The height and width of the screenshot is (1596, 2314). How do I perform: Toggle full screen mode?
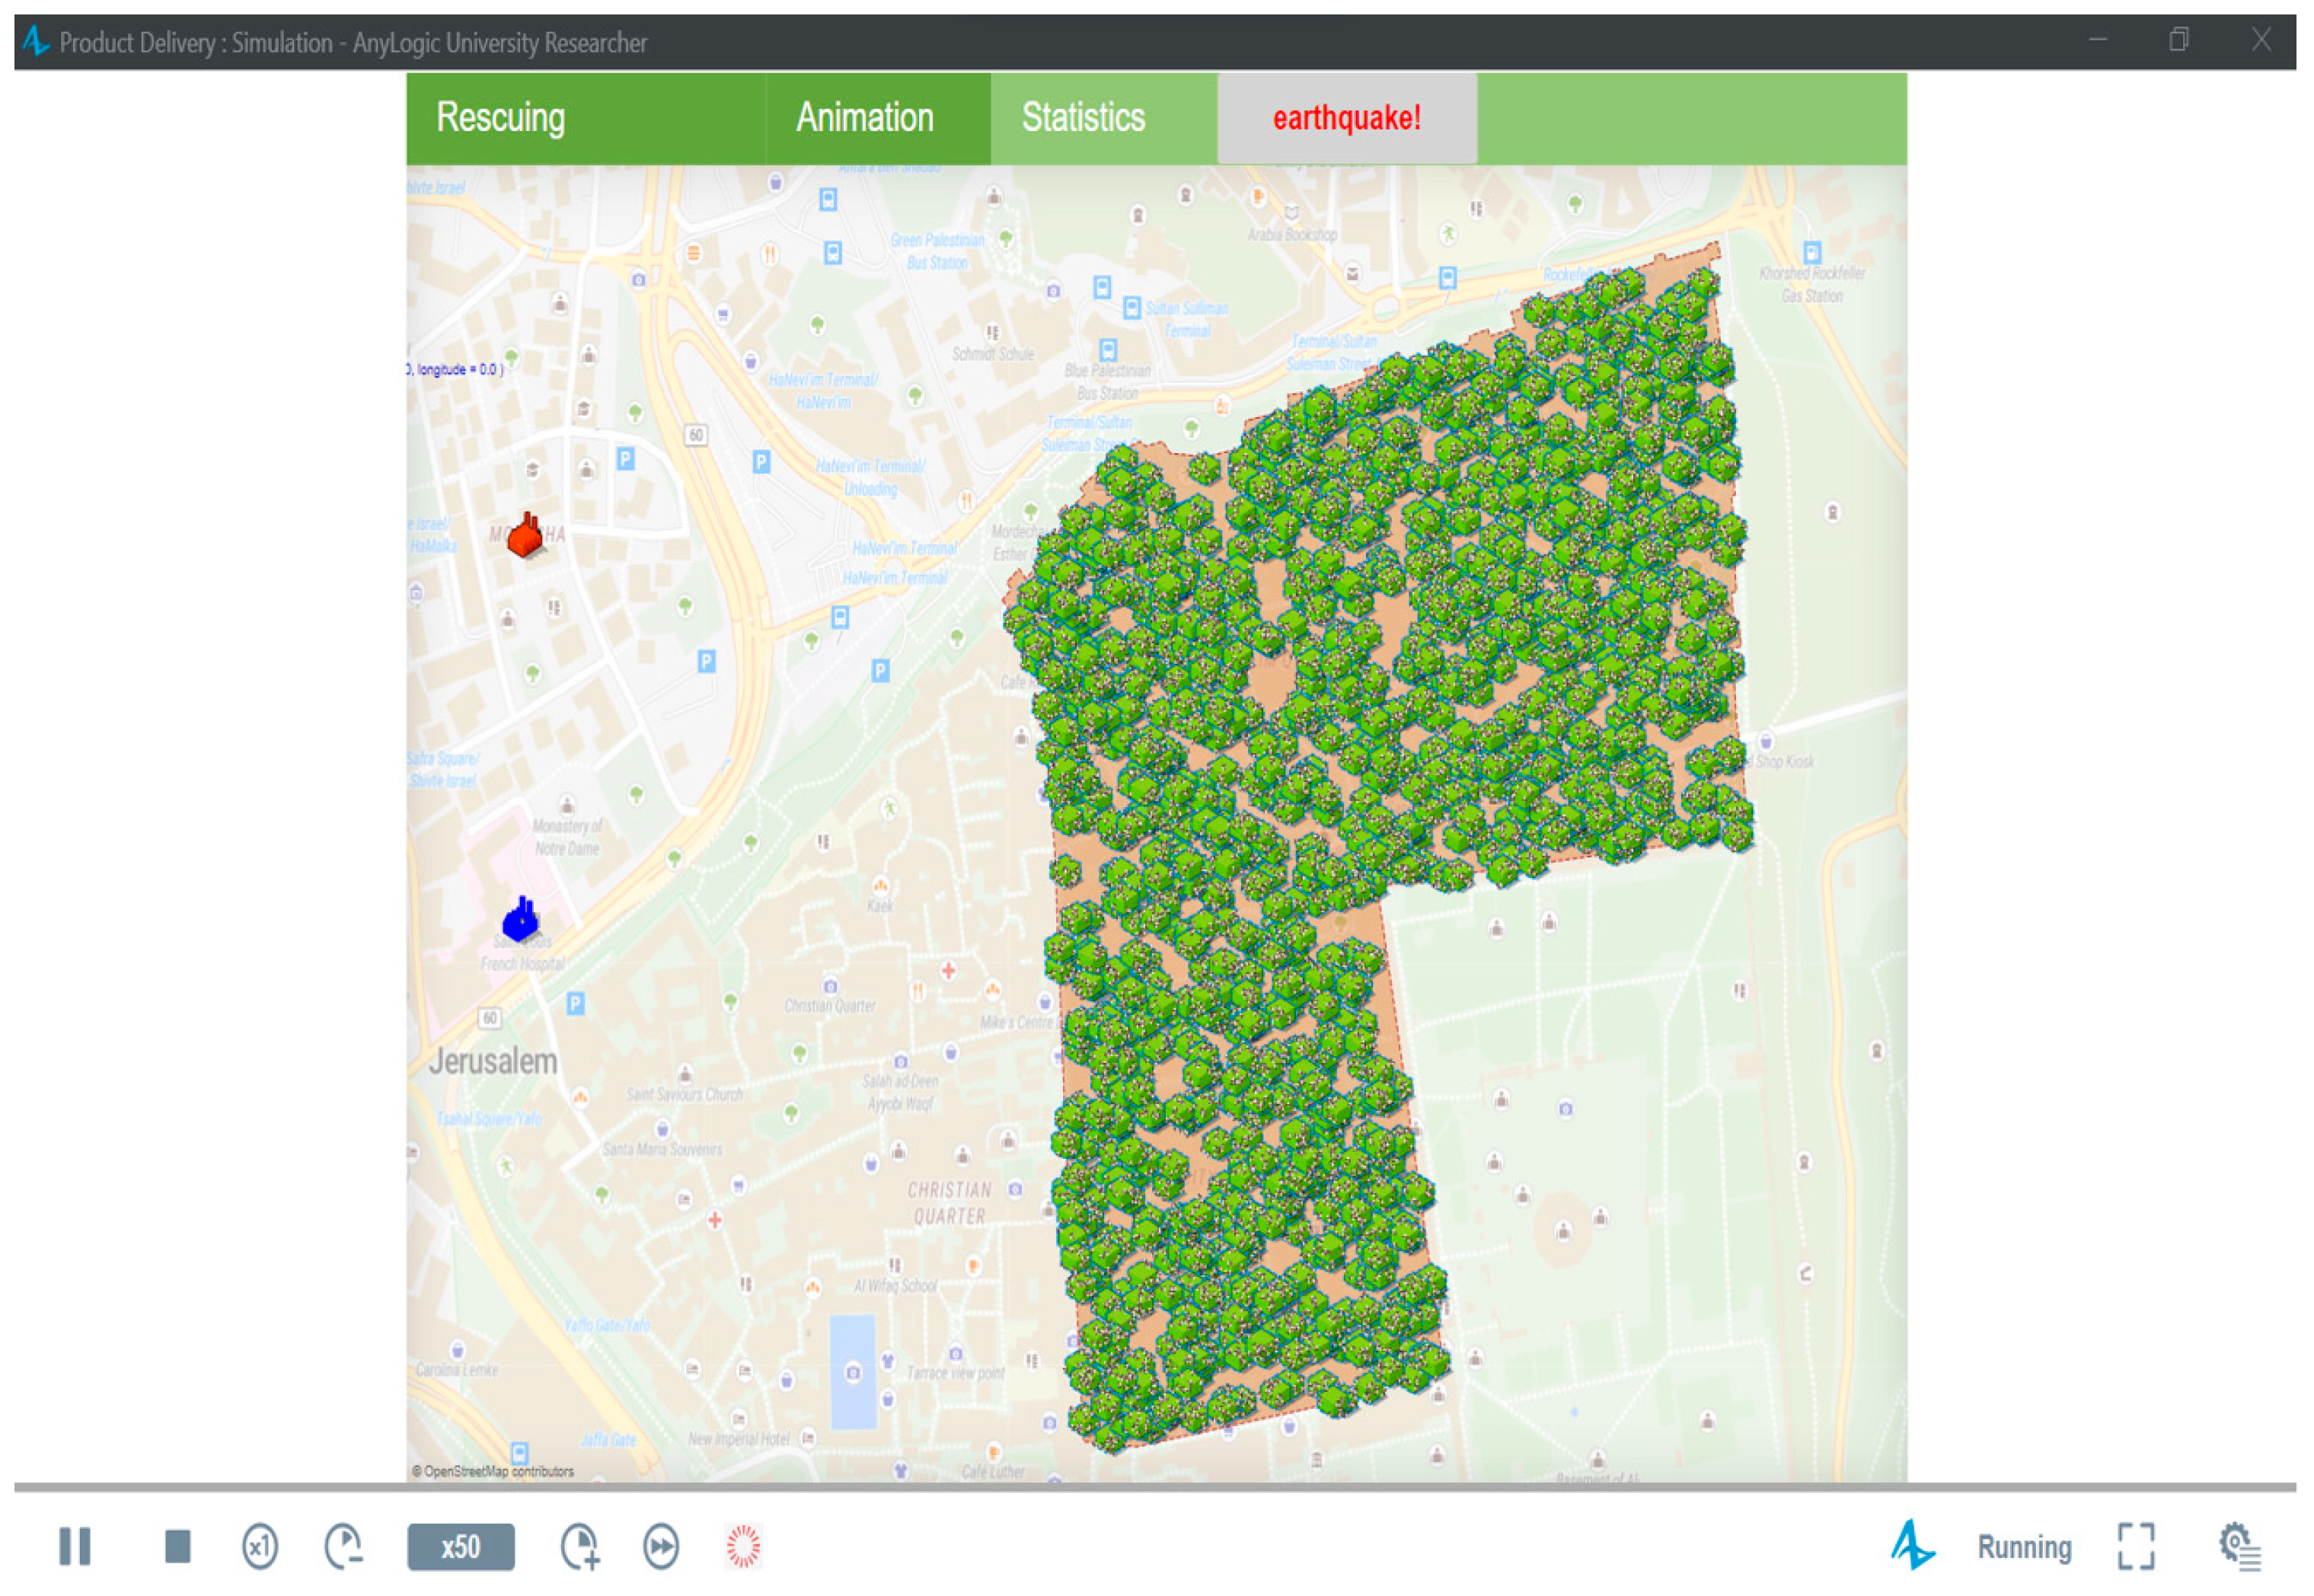2136,1547
